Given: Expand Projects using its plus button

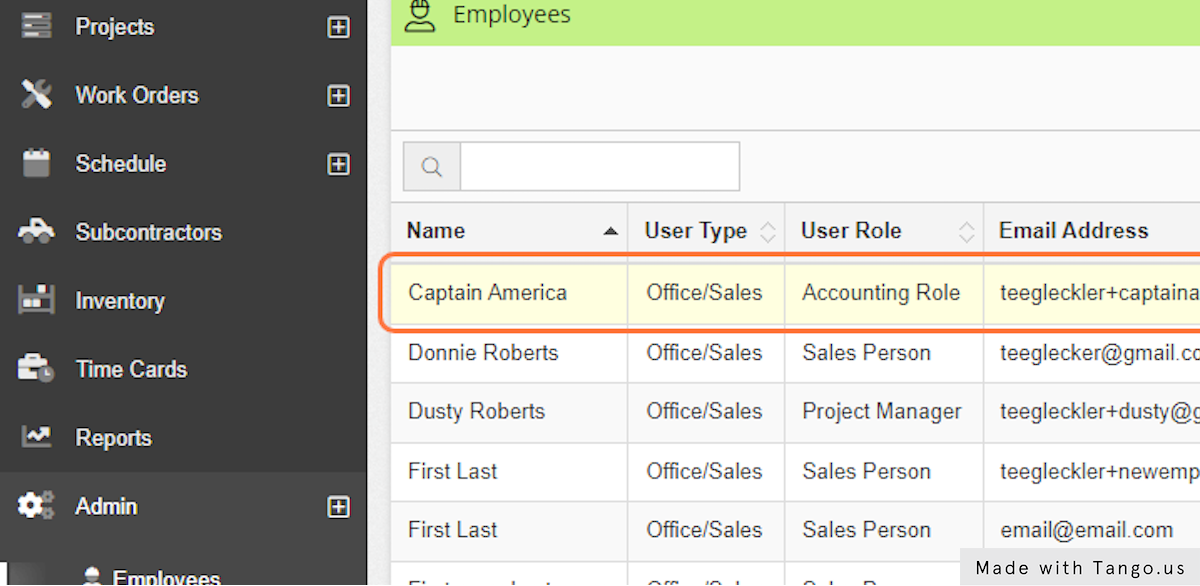Looking at the screenshot, I should (x=339, y=27).
